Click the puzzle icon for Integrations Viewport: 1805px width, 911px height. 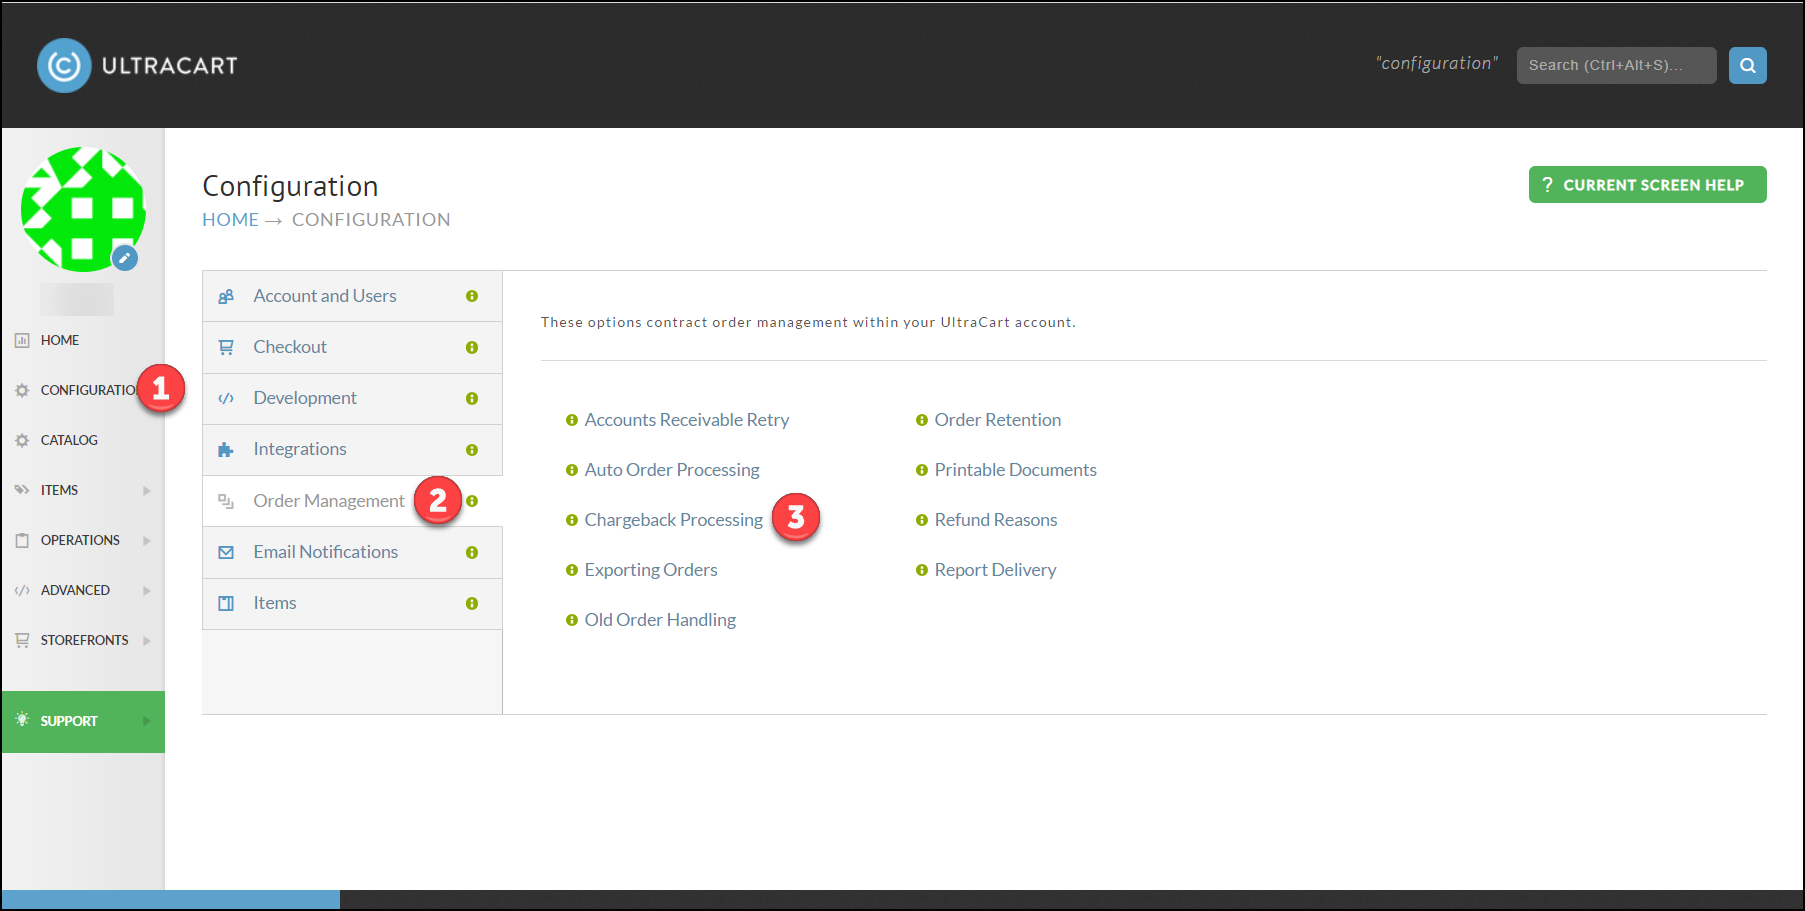226,450
